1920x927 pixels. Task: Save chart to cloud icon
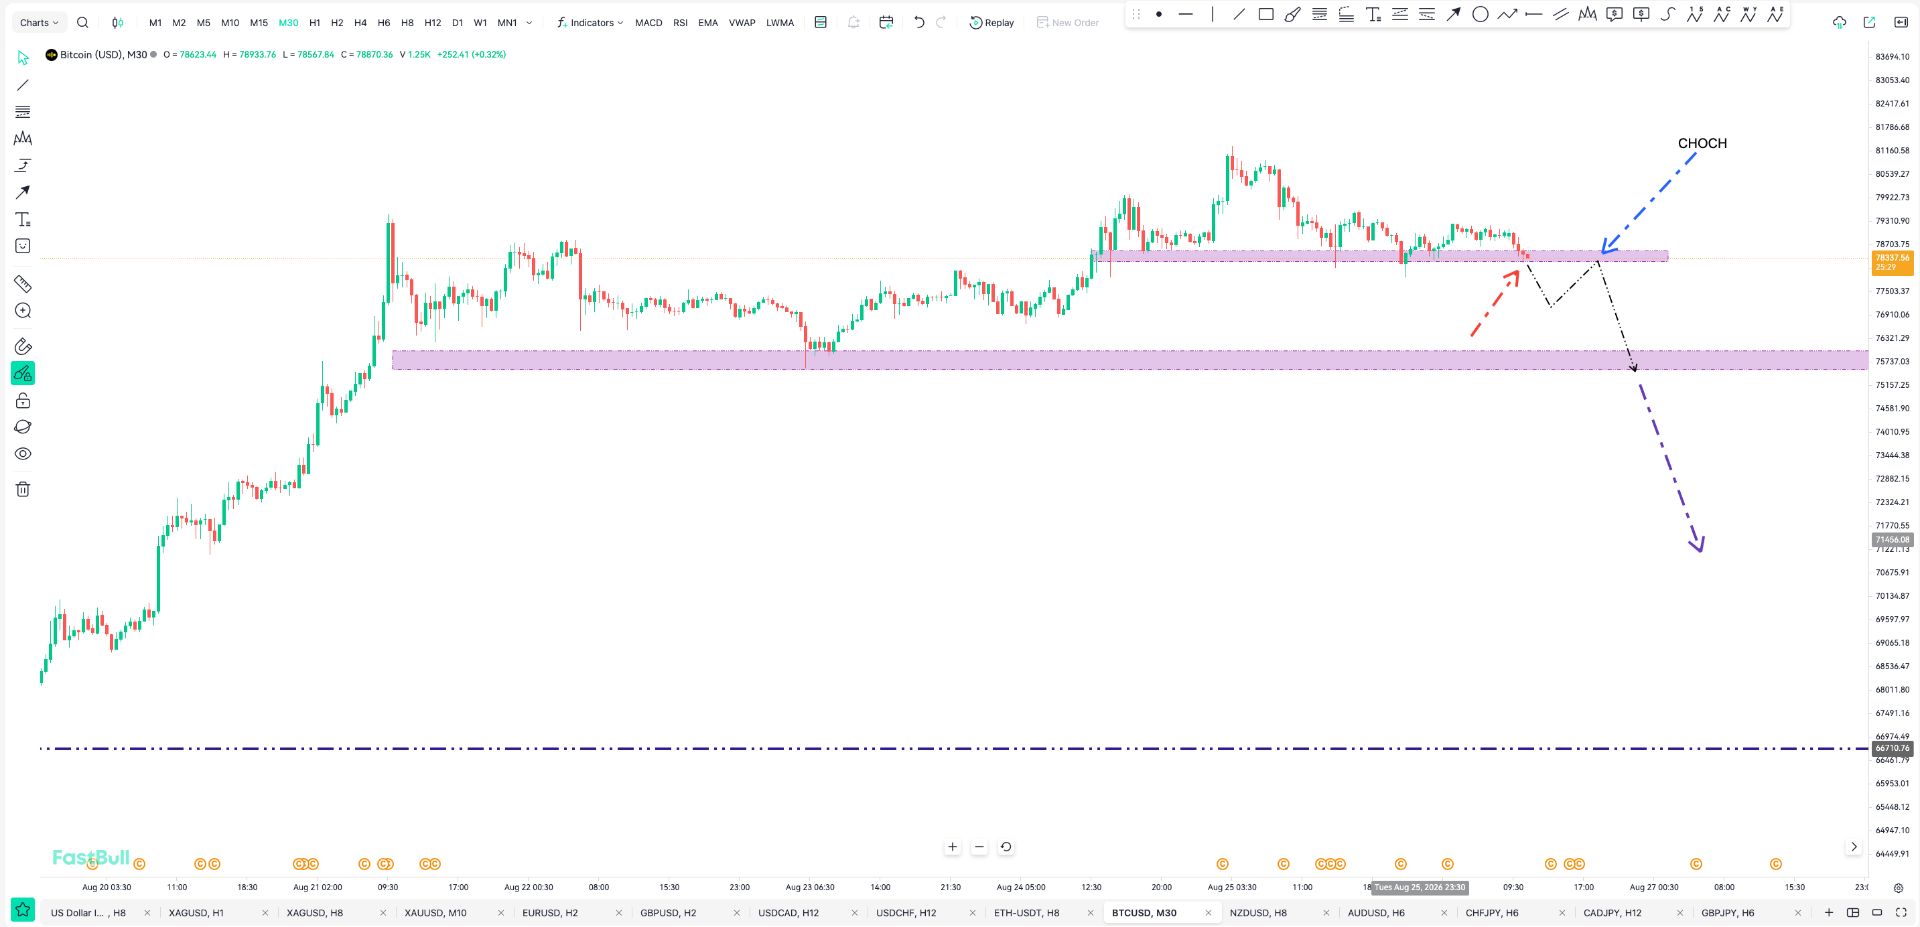(1839, 22)
